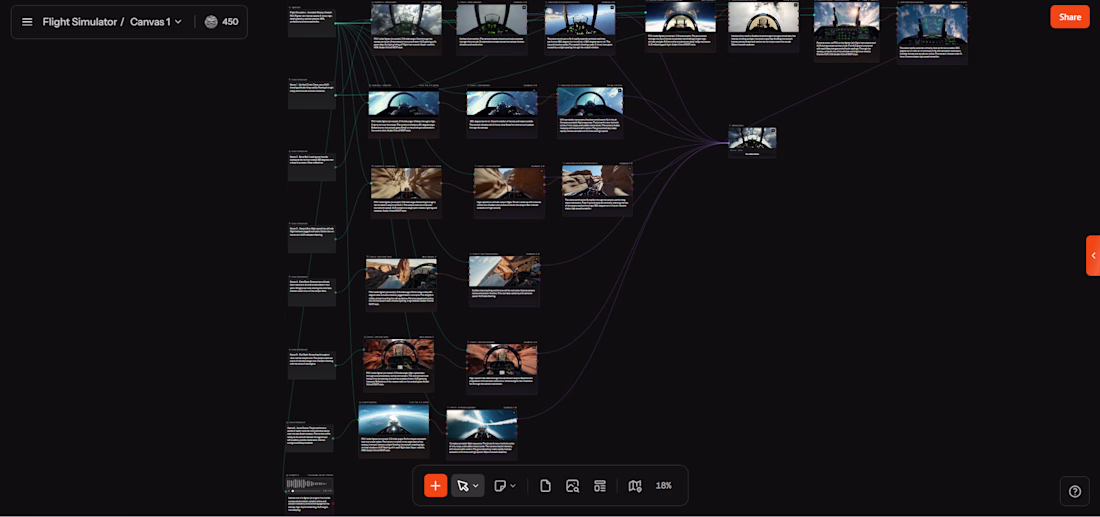Toggle the minimap map-pin icon

pyautogui.click(x=635, y=485)
